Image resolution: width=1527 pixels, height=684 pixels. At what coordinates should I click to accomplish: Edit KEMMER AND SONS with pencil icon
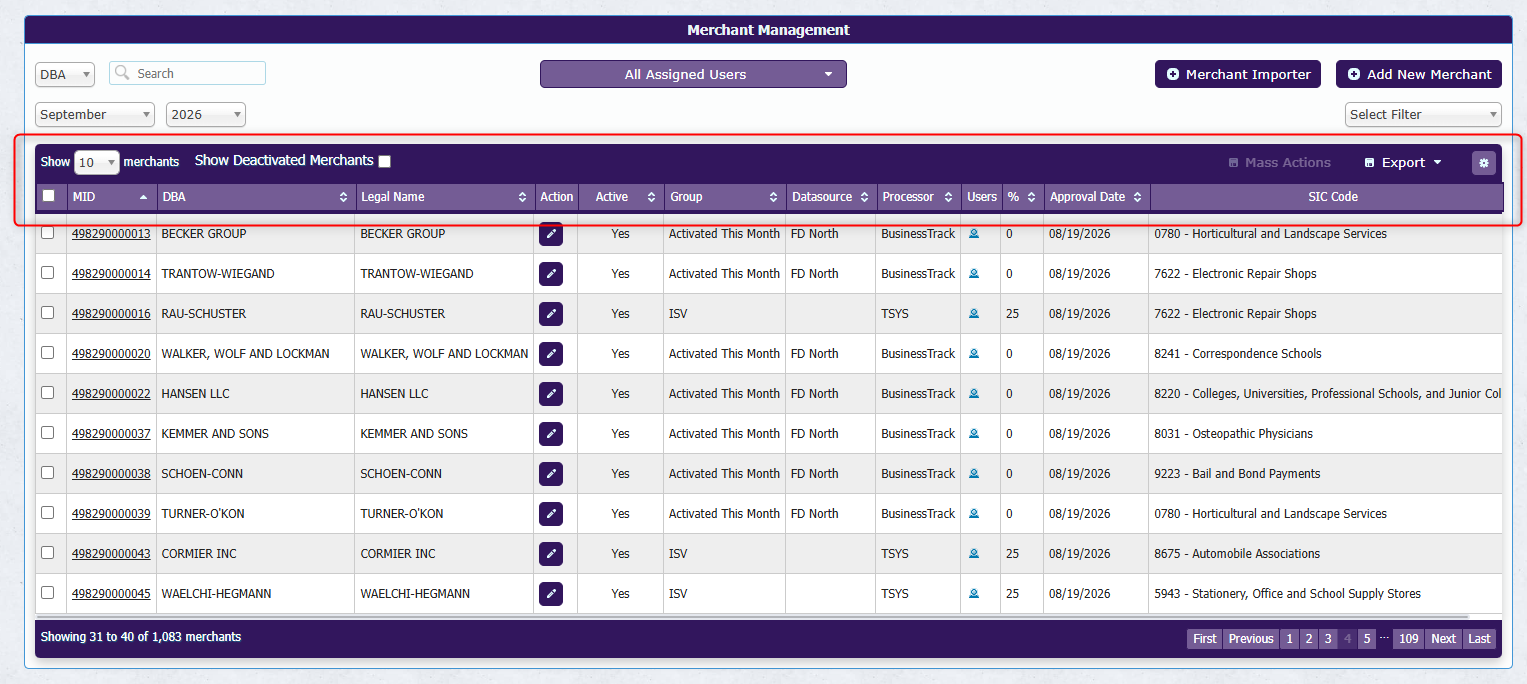pos(551,434)
